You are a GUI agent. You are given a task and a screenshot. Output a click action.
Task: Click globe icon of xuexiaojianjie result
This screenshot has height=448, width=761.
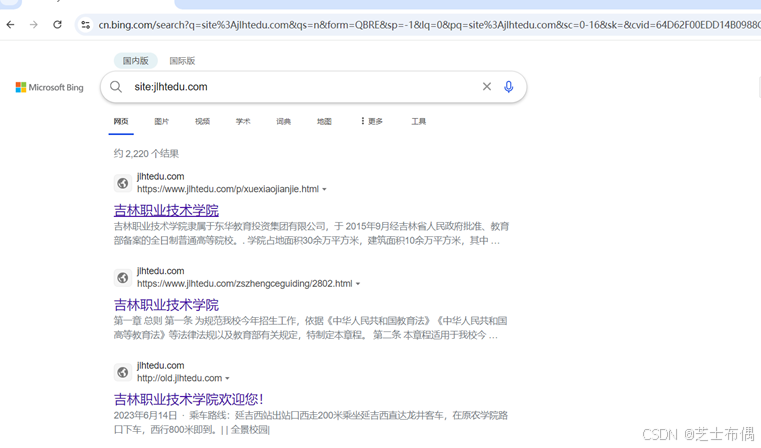click(123, 183)
